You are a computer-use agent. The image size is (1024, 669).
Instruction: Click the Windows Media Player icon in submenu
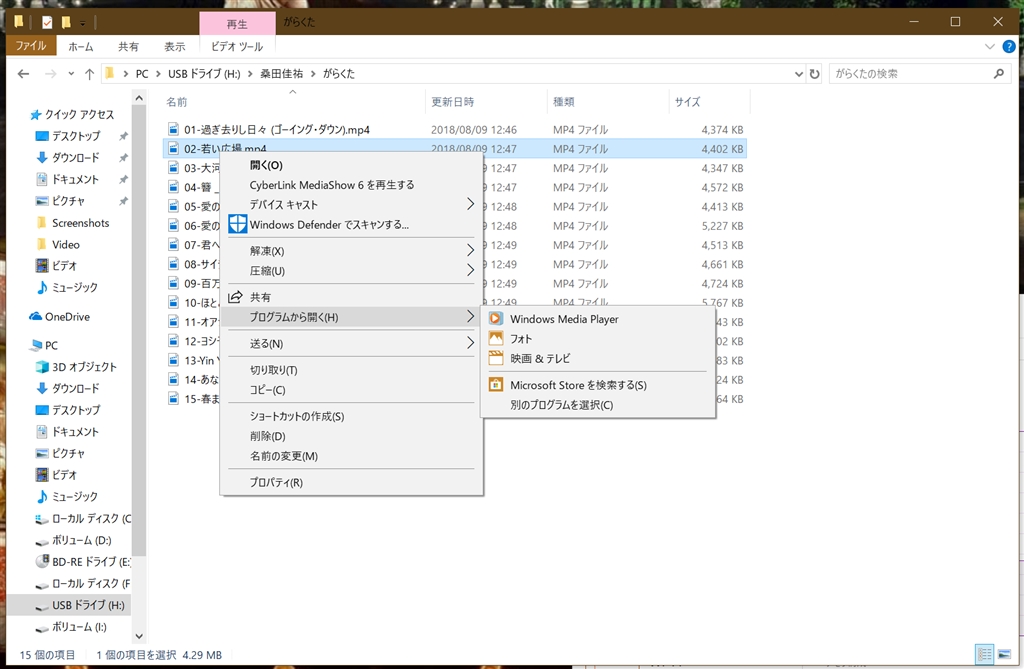tap(496, 319)
